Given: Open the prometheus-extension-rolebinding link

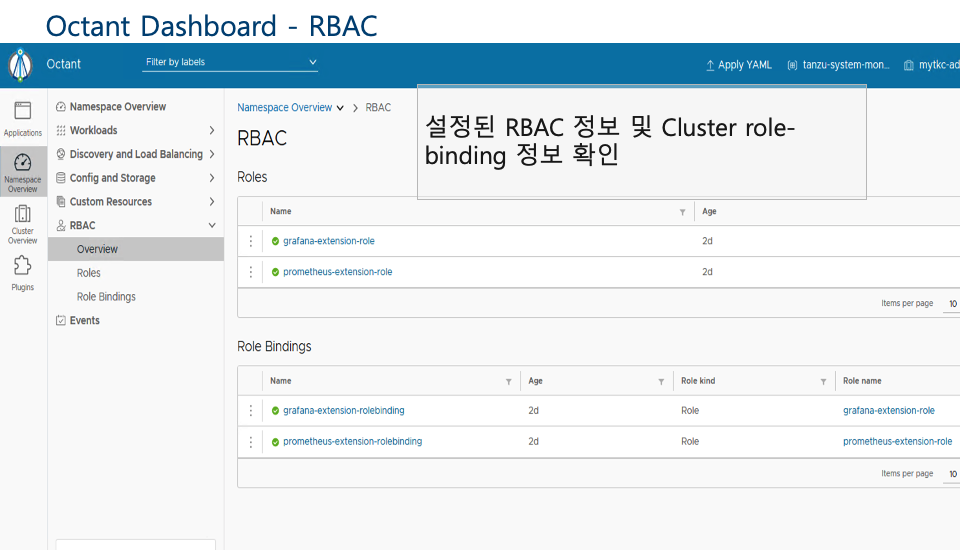Looking at the screenshot, I should point(353,442).
